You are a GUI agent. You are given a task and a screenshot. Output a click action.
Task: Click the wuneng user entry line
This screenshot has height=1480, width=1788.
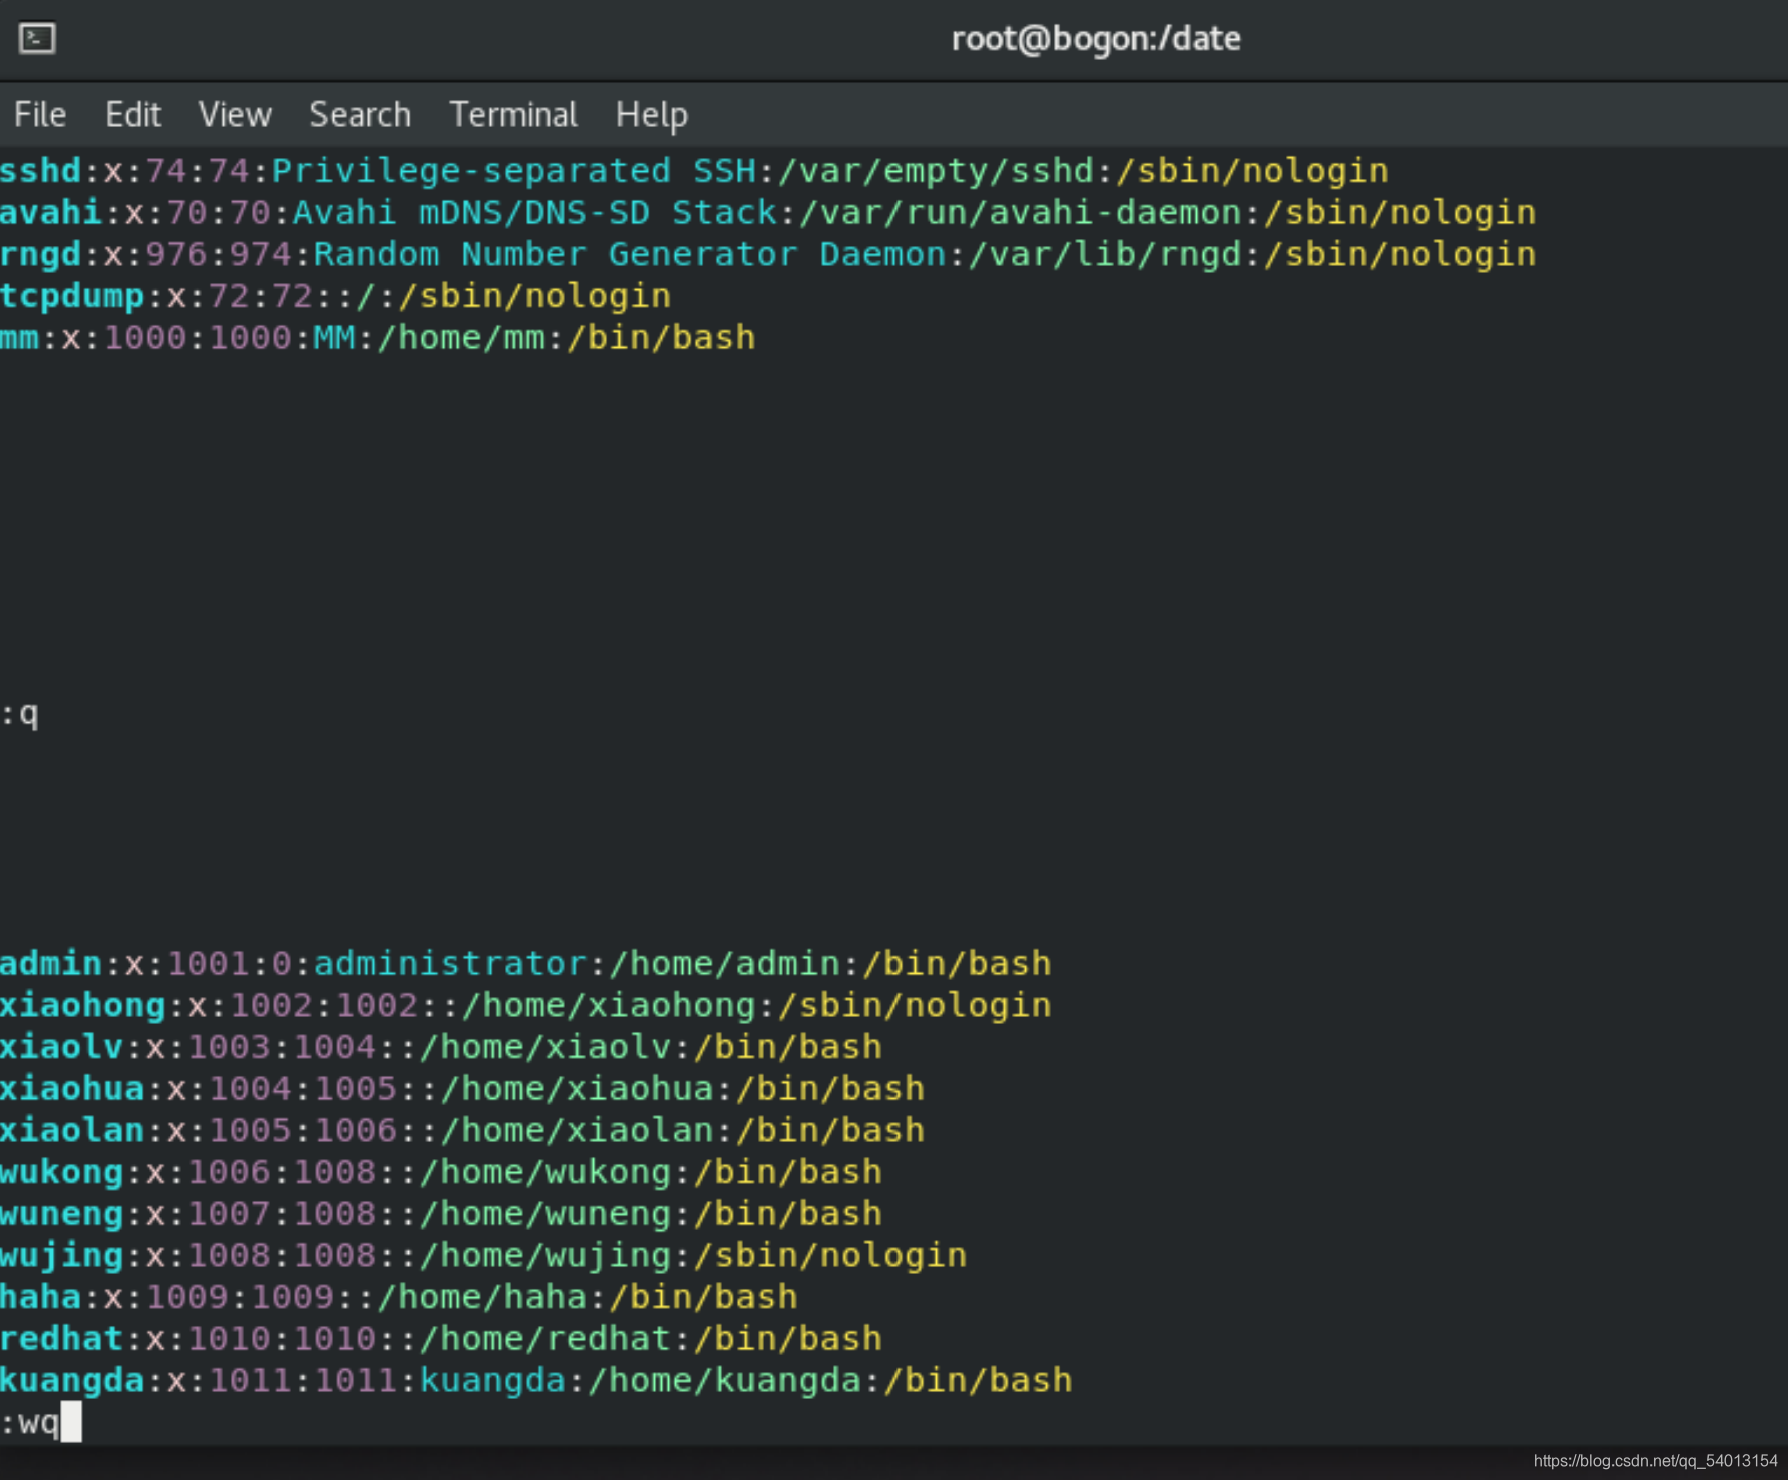(x=441, y=1214)
